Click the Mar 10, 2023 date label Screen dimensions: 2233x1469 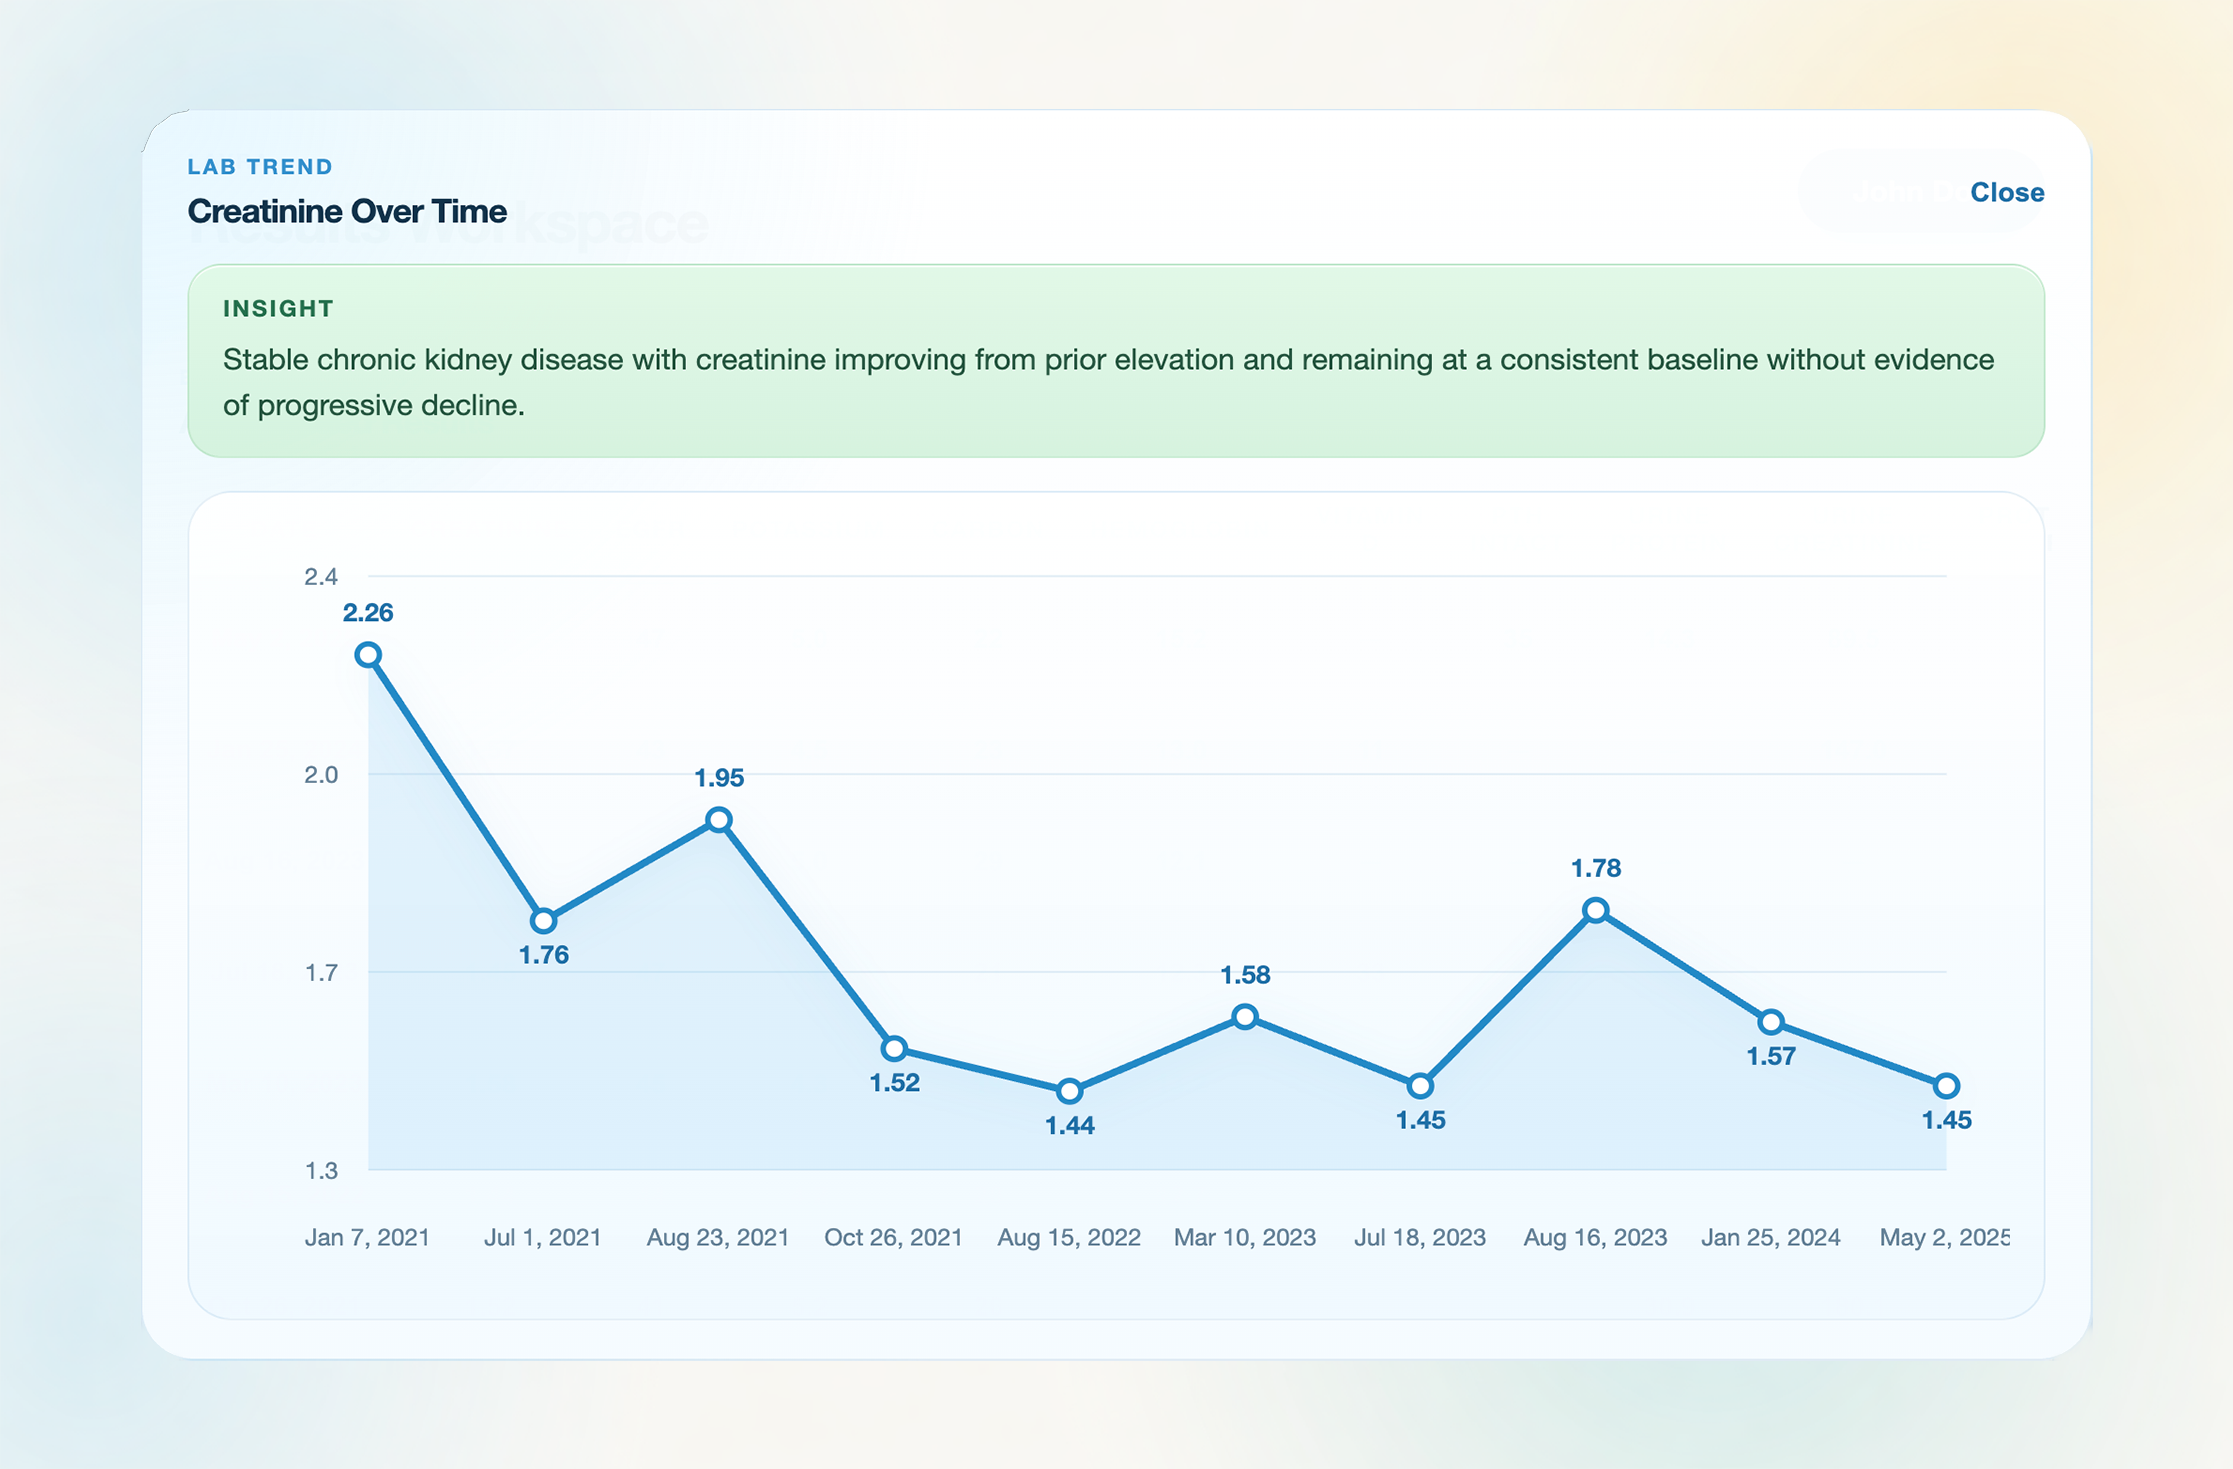pyautogui.click(x=1244, y=1237)
